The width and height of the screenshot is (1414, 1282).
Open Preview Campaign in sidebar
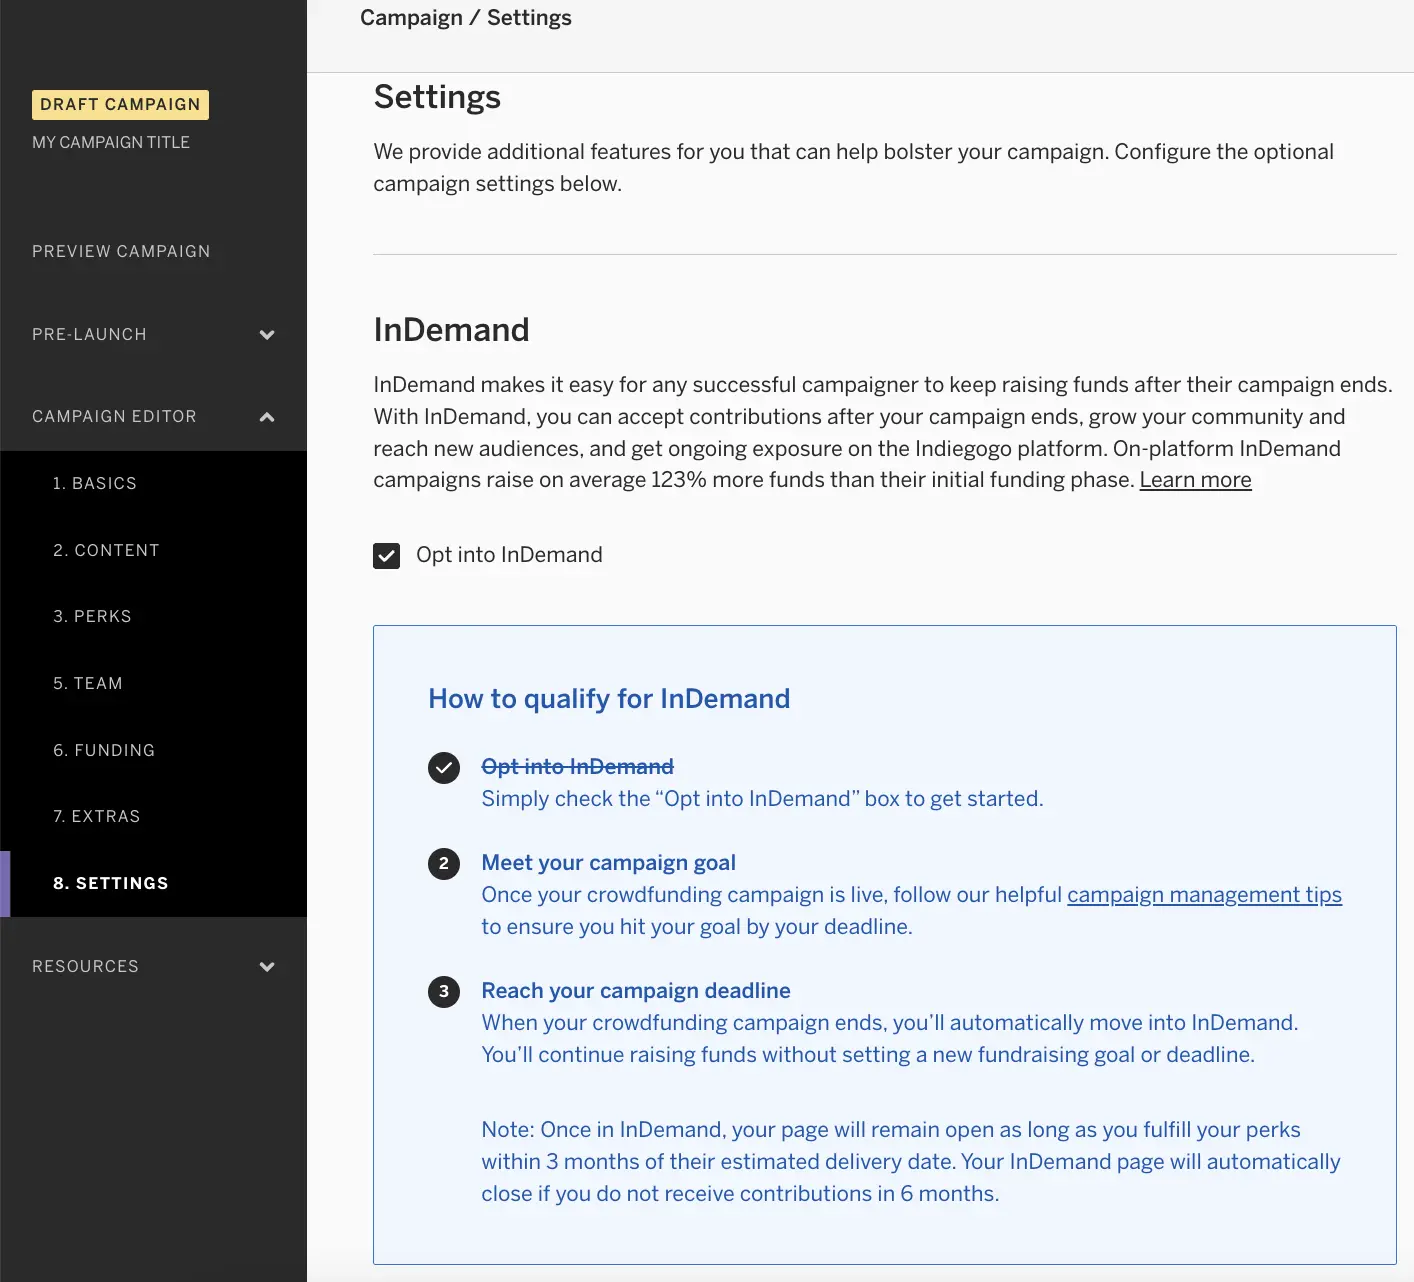point(121,251)
